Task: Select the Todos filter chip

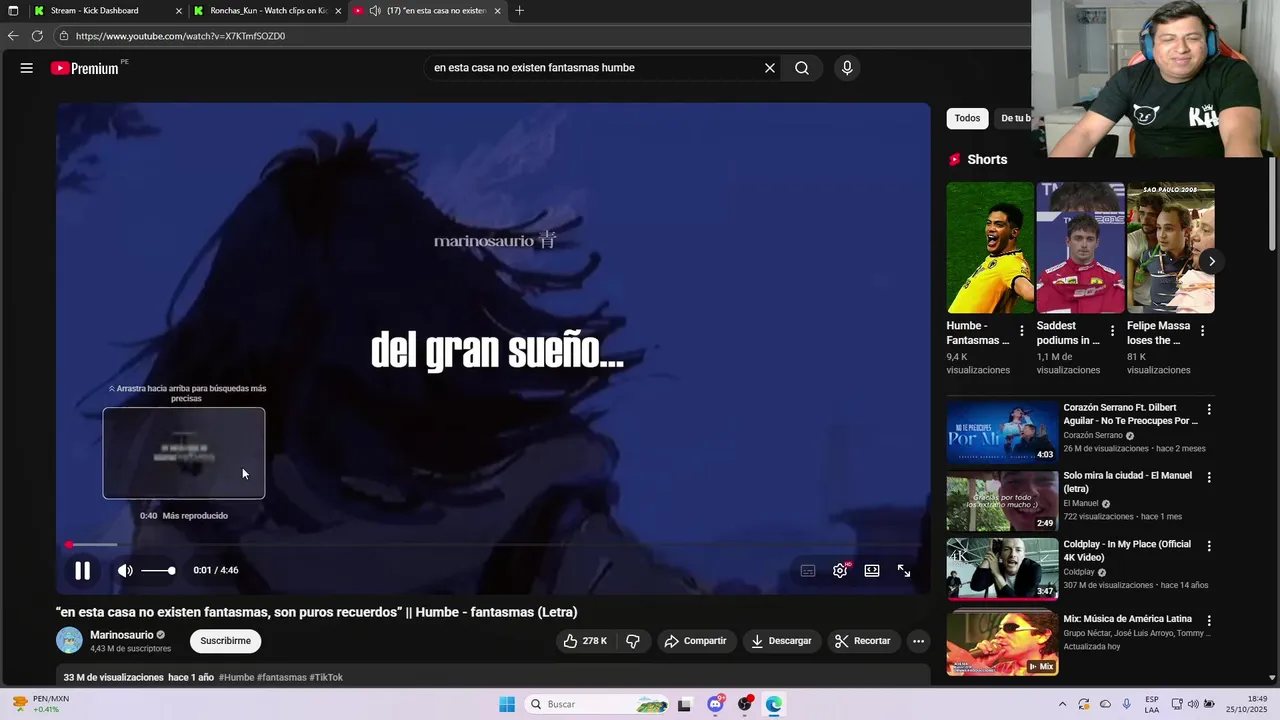Action: click(x=967, y=118)
